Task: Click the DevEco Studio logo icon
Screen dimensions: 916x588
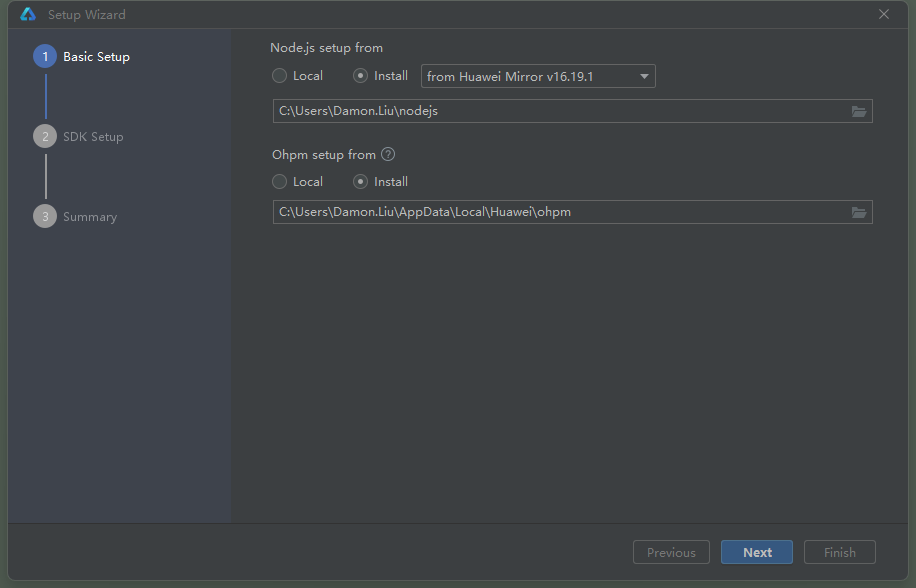Action: 28,15
